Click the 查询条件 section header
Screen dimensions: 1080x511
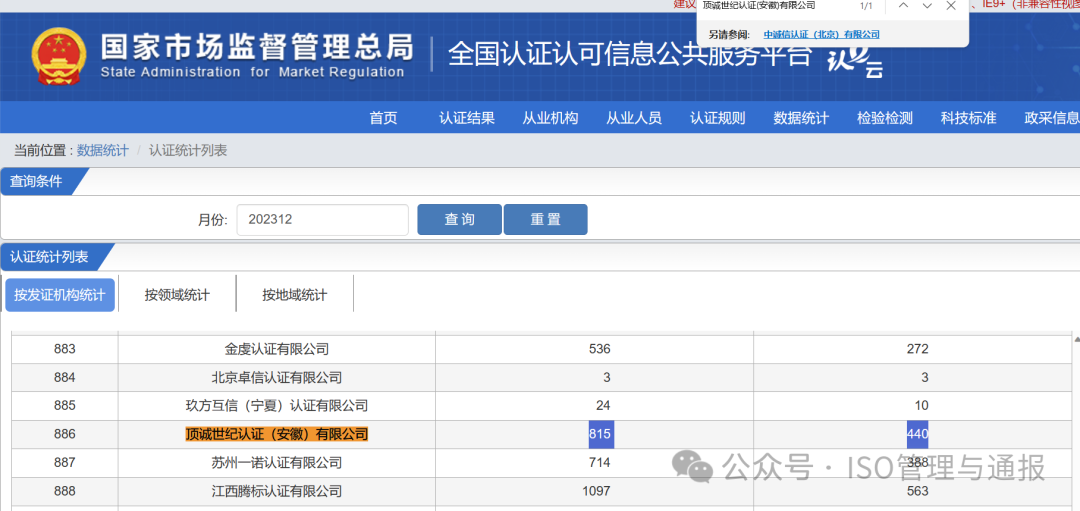click(37, 182)
